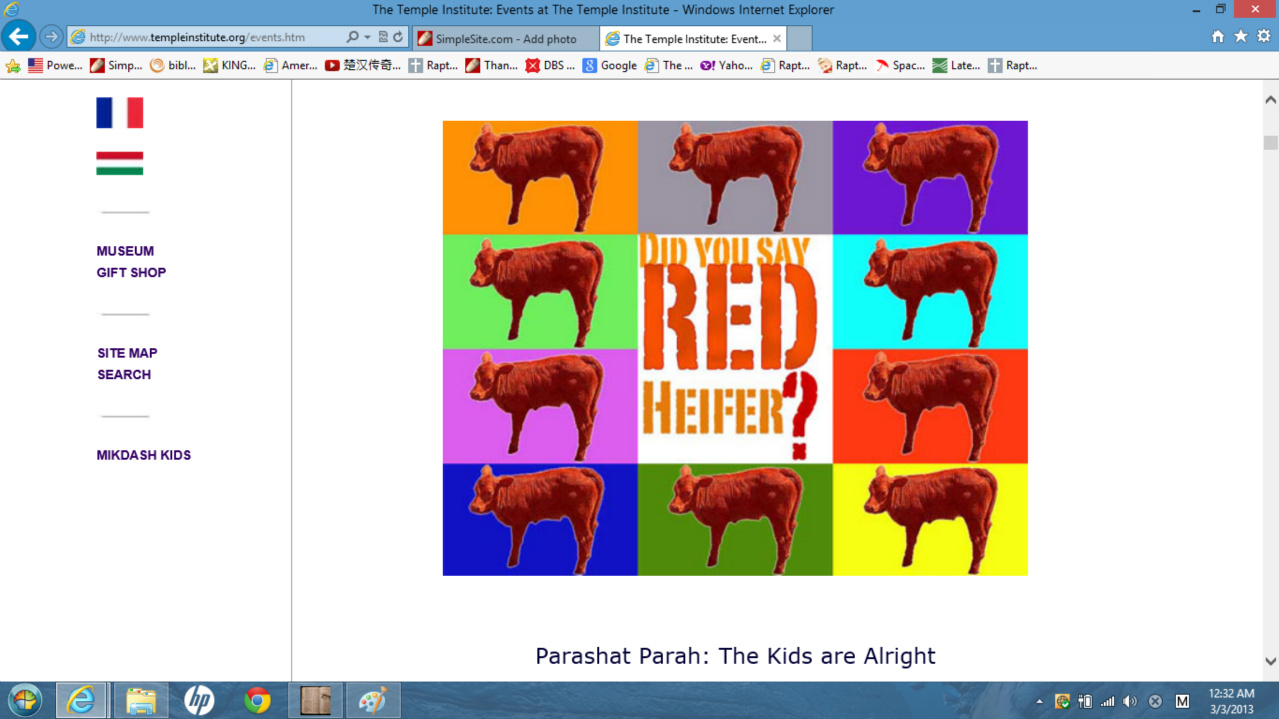Open File Explorer from the taskbar

(141, 700)
